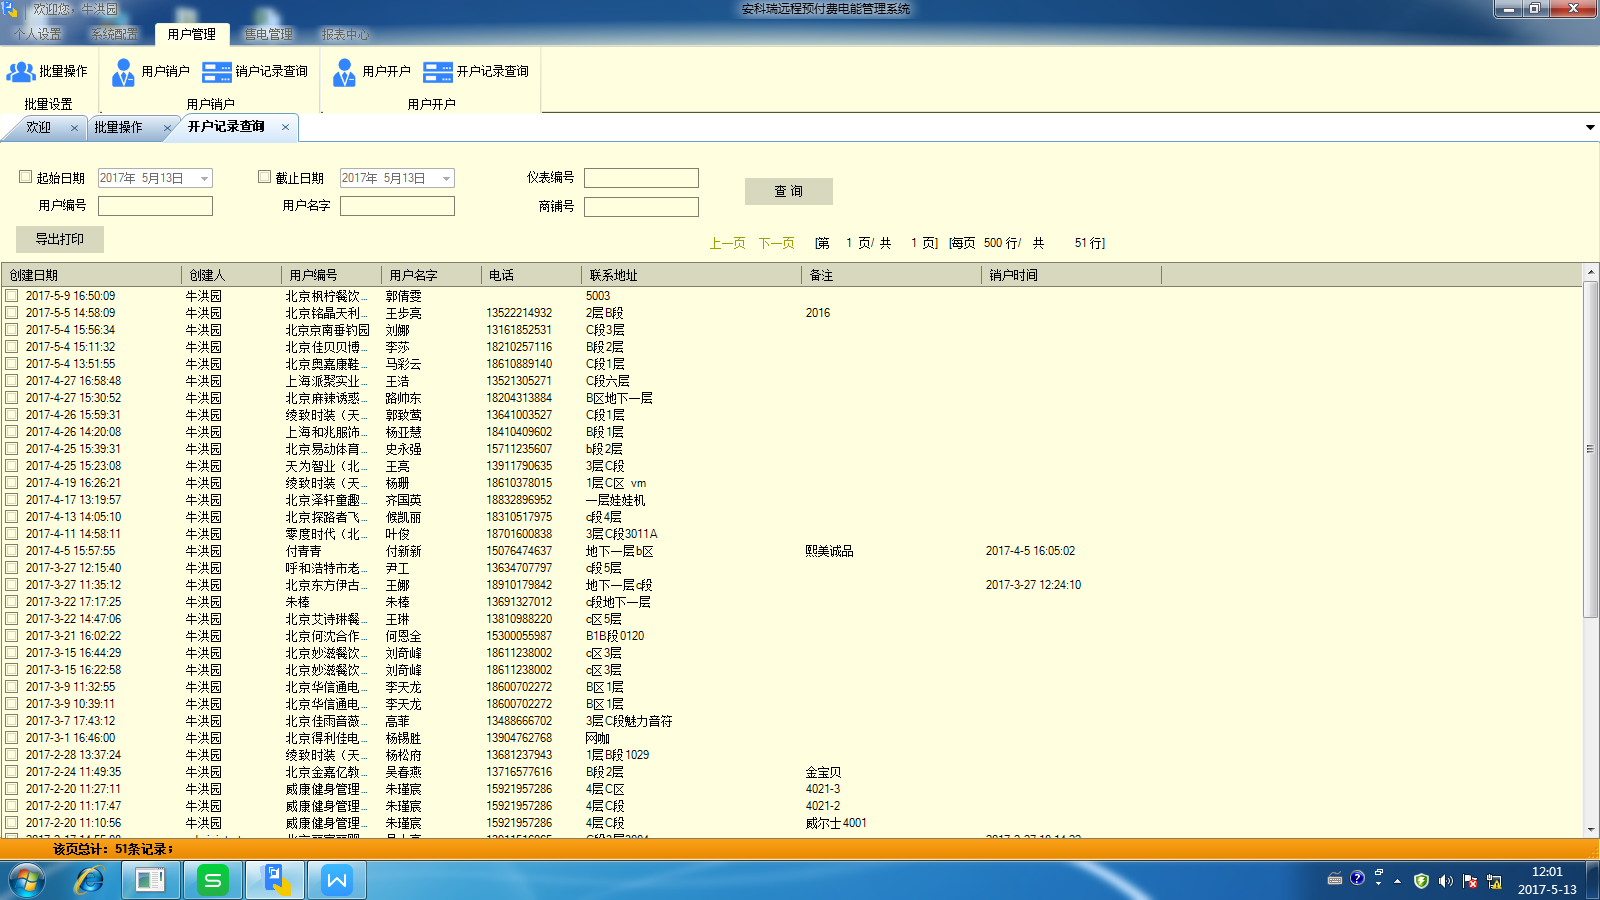Click the 用户销户 user icon
The height and width of the screenshot is (900, 1600).
124,72
